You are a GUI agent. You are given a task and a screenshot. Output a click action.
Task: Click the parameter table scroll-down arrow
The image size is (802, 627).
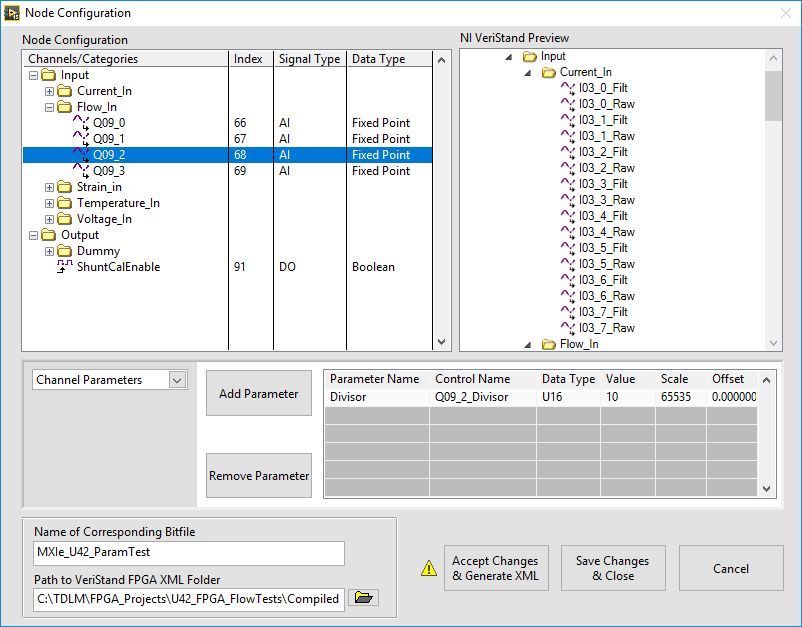(x=766, y=489)
